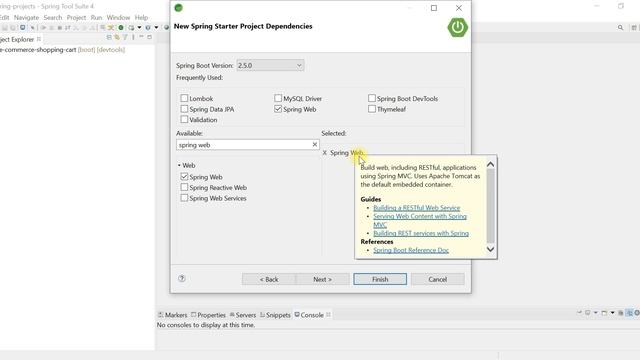Open the Search menu
The image size is (640, 360).
coord(53,18)
